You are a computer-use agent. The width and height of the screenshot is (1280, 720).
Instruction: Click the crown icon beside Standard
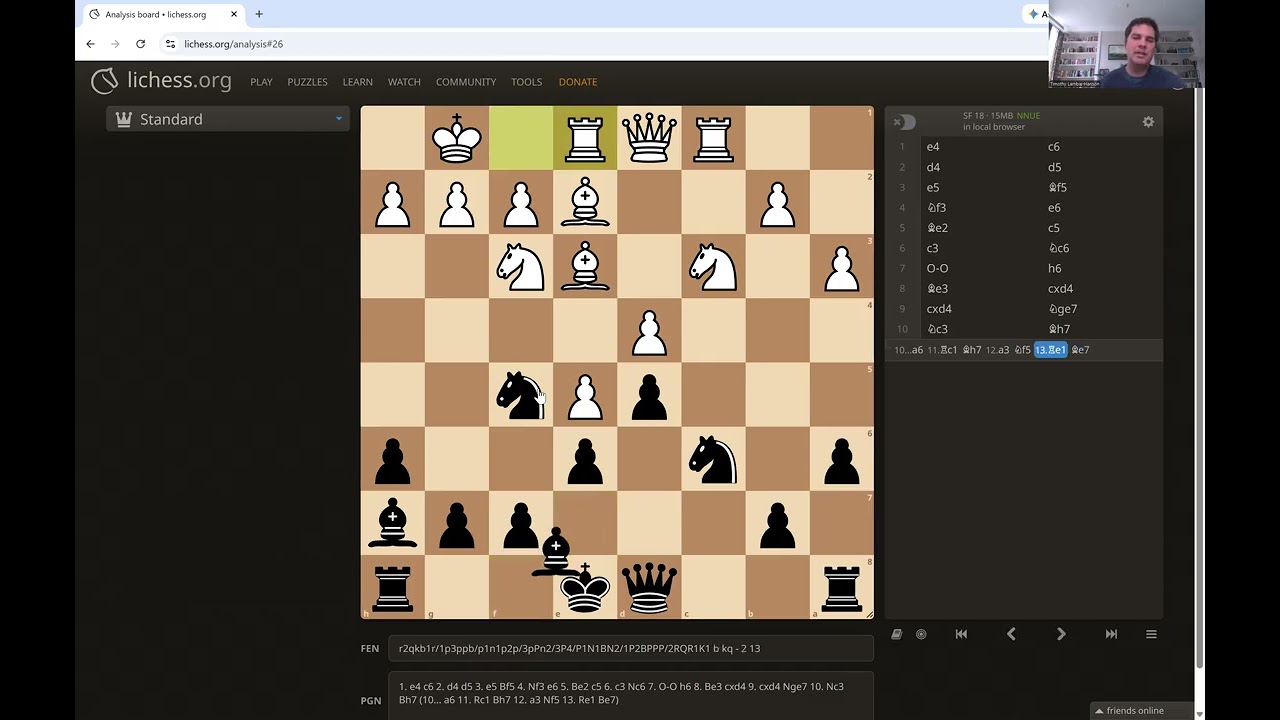point(124,119)
